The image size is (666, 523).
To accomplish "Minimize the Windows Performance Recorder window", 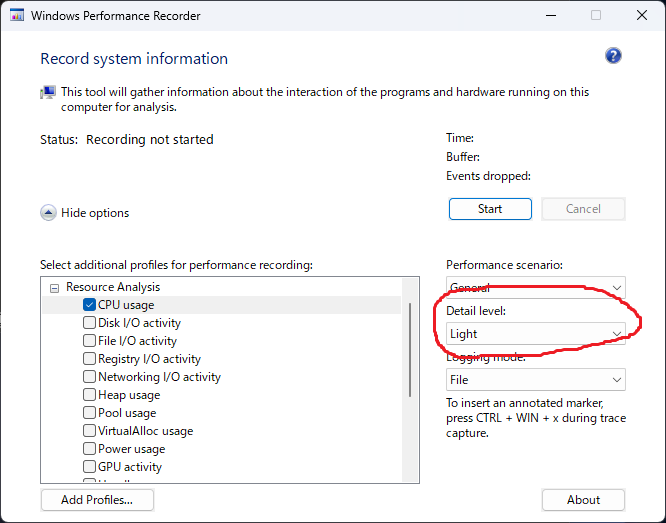I will 551,16.
